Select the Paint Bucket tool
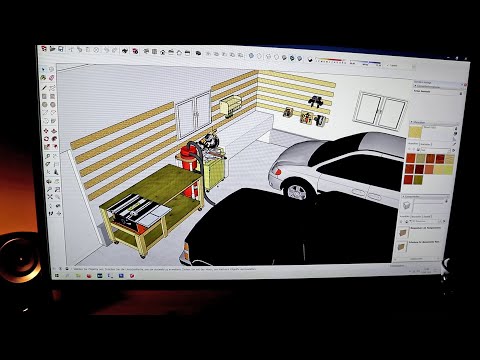The image size is (480, 360). pos(43,78)
